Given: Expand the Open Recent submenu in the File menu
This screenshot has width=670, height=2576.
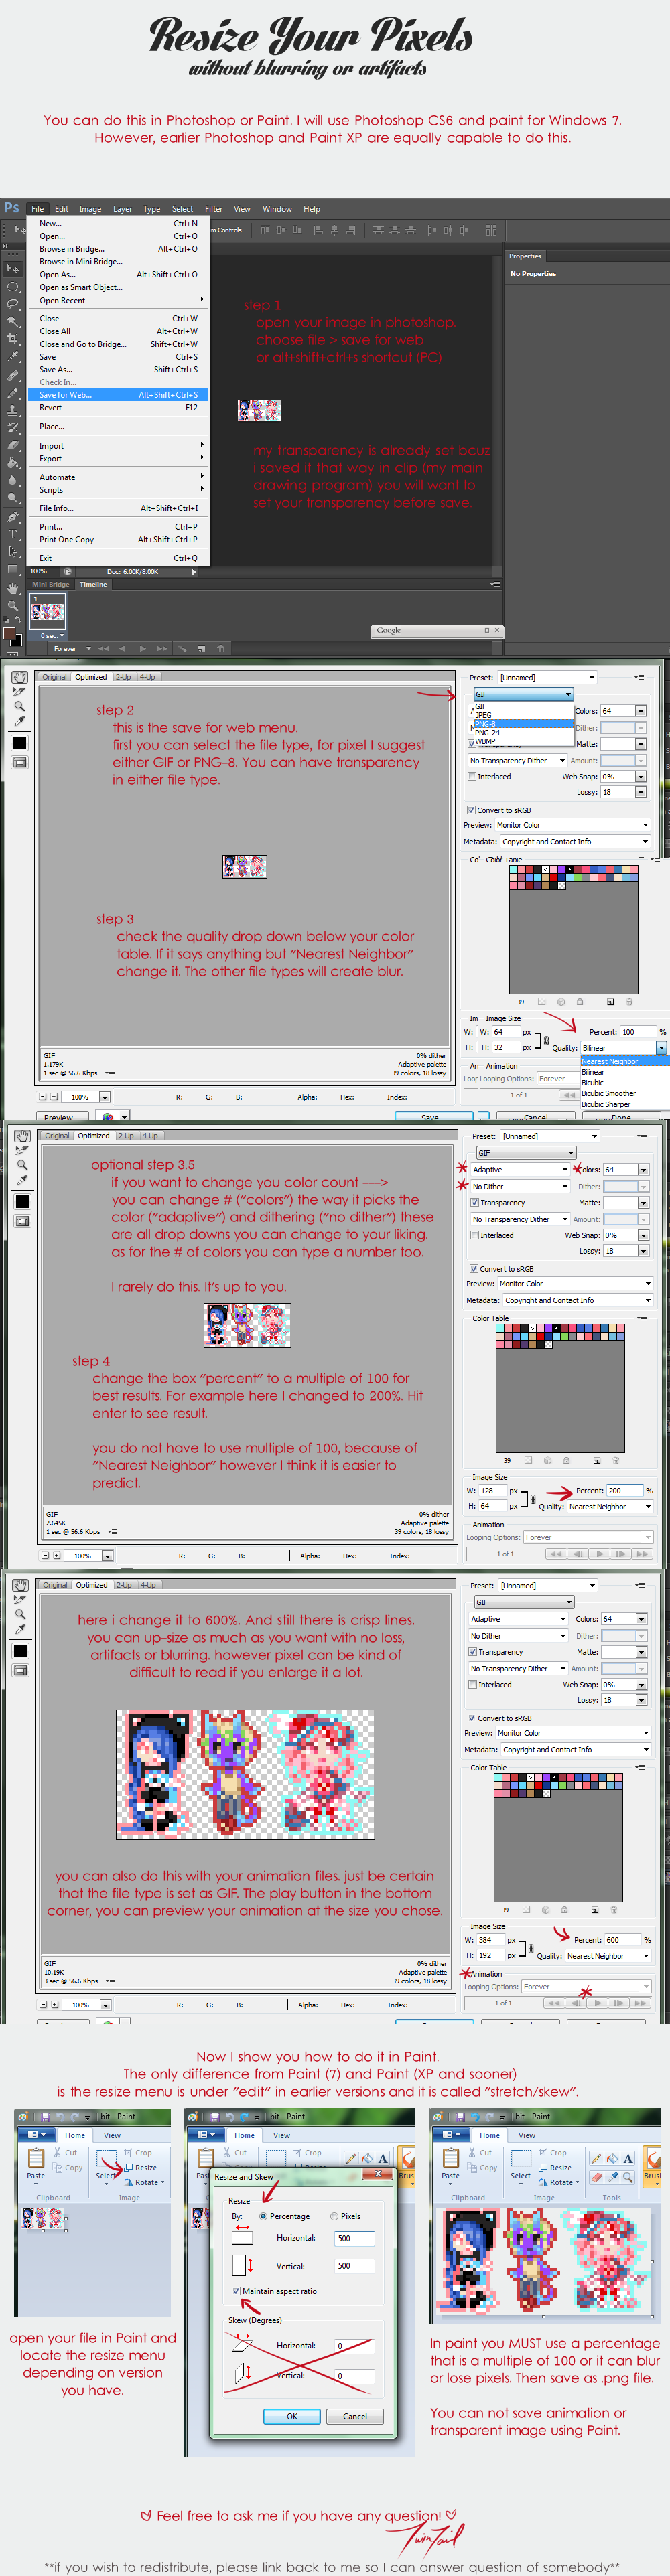Looking at the screenshot, I should [119, 300].
